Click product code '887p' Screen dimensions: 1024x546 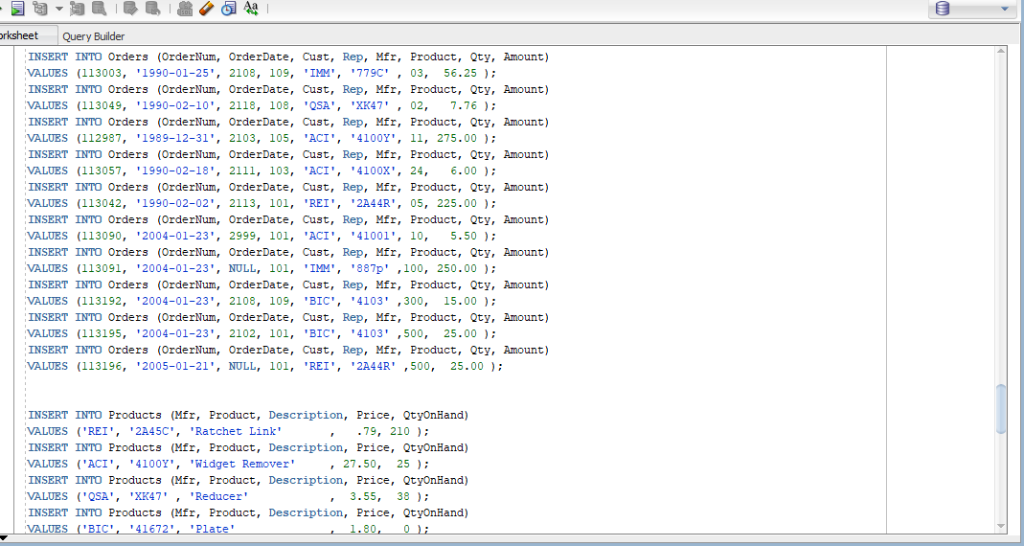[370, 269]
